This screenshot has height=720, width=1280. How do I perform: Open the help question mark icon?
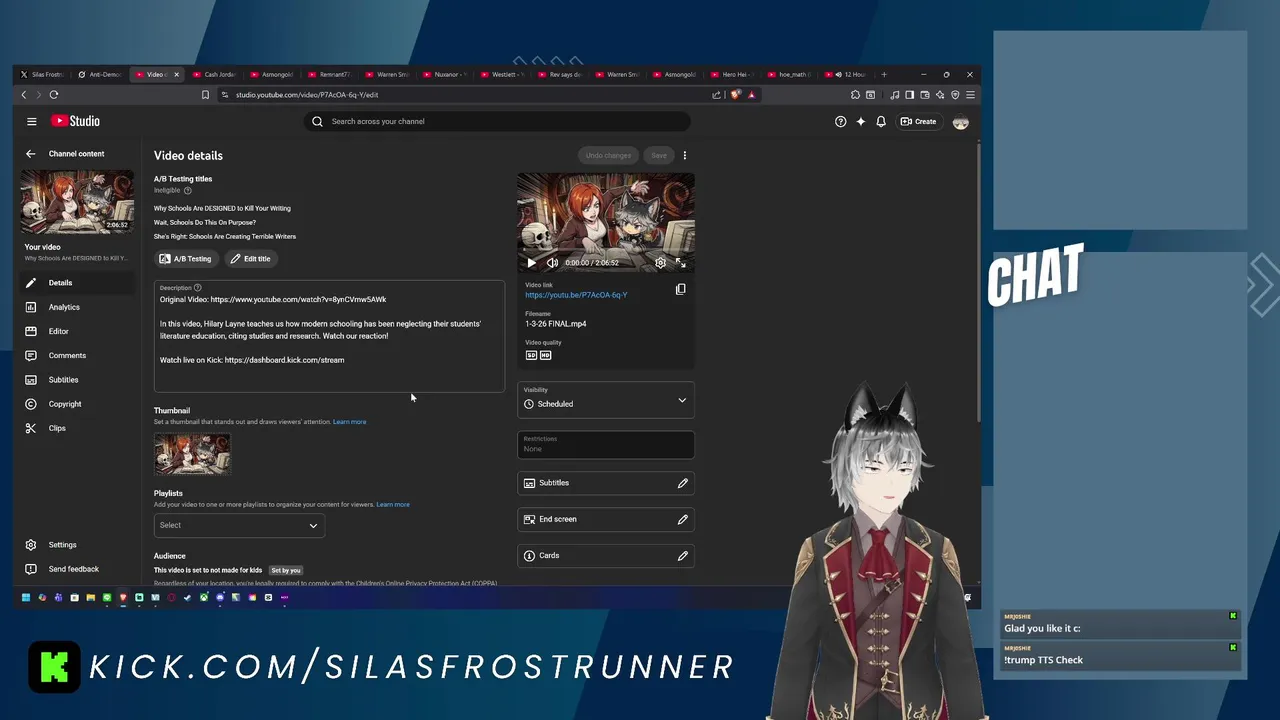pyautogui.click(x=840, y=121)
